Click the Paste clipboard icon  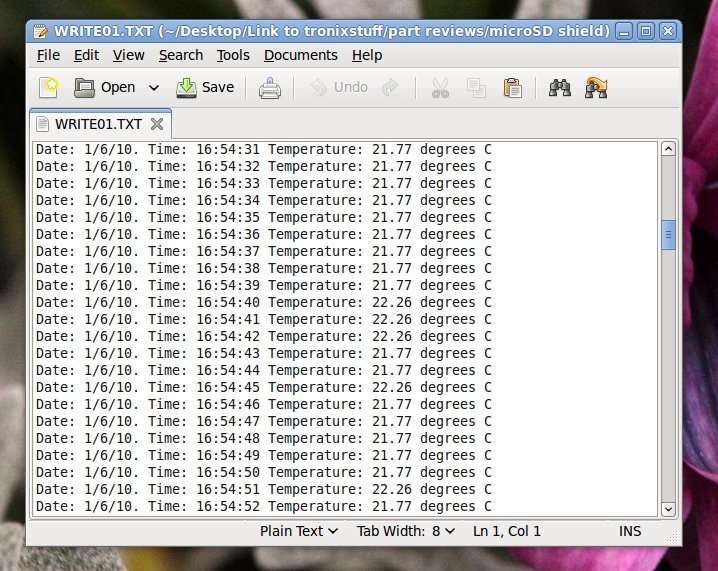[513, 88]
